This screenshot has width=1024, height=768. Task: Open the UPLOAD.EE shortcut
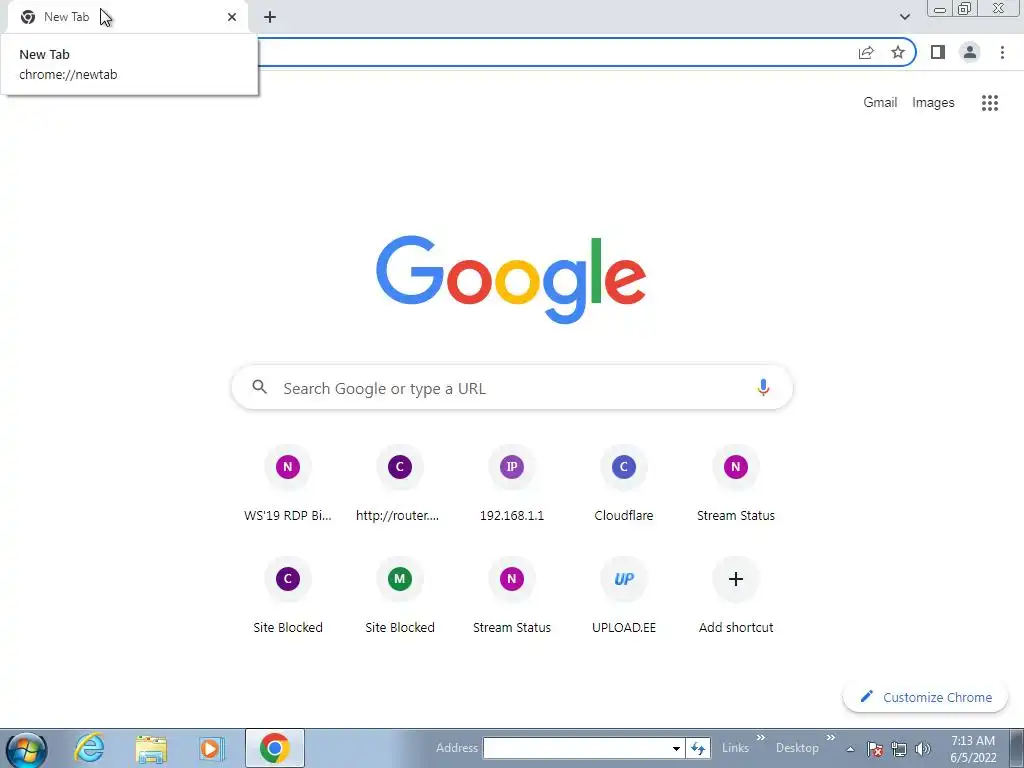624,595
